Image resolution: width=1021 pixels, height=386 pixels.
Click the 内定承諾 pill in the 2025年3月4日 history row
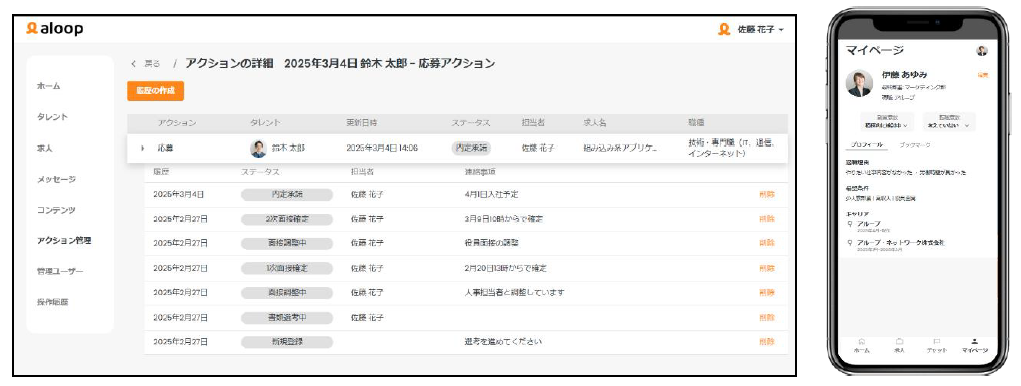click(x=287, y=195)
